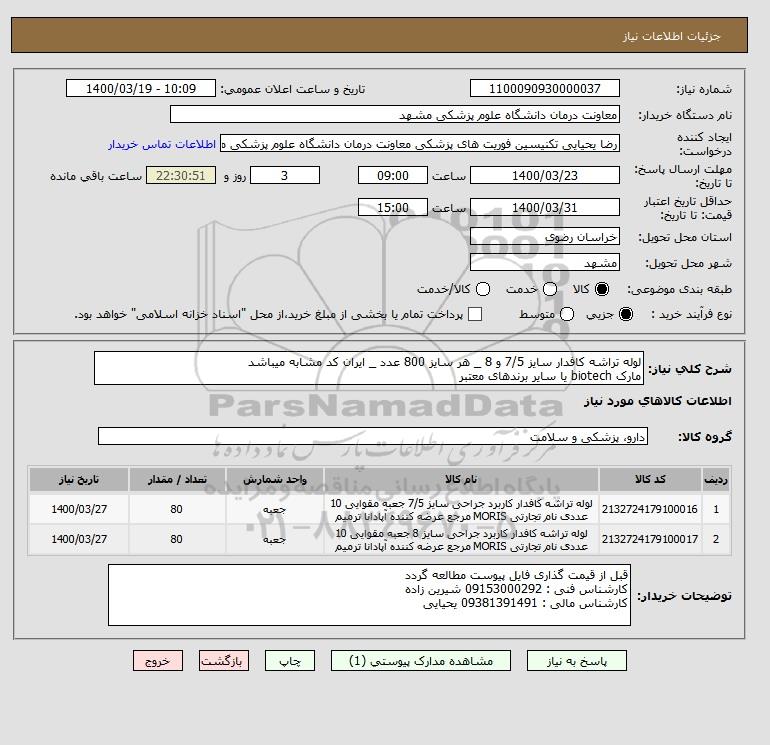This screenshot has height=745, width=770.
Task: Click row 2 quantity 80
Action: [177, 539]
